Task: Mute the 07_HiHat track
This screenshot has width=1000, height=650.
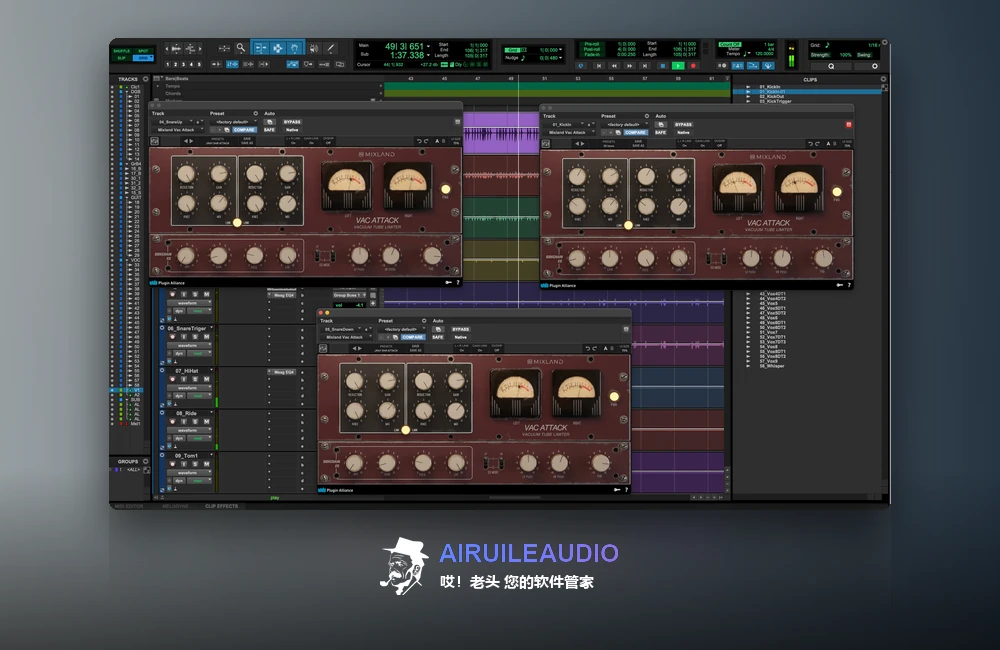Action: click(x=206, y=379)
